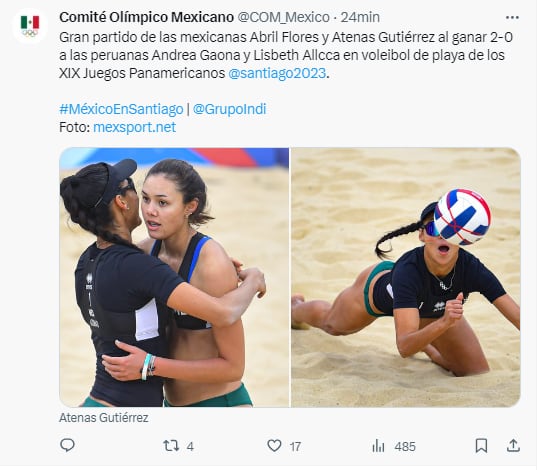Like the tweet with heart icon

tap(274, 446)
